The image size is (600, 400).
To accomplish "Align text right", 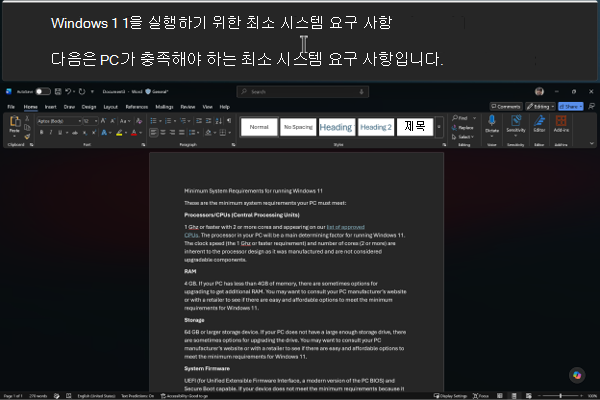I will click(172, 133).
